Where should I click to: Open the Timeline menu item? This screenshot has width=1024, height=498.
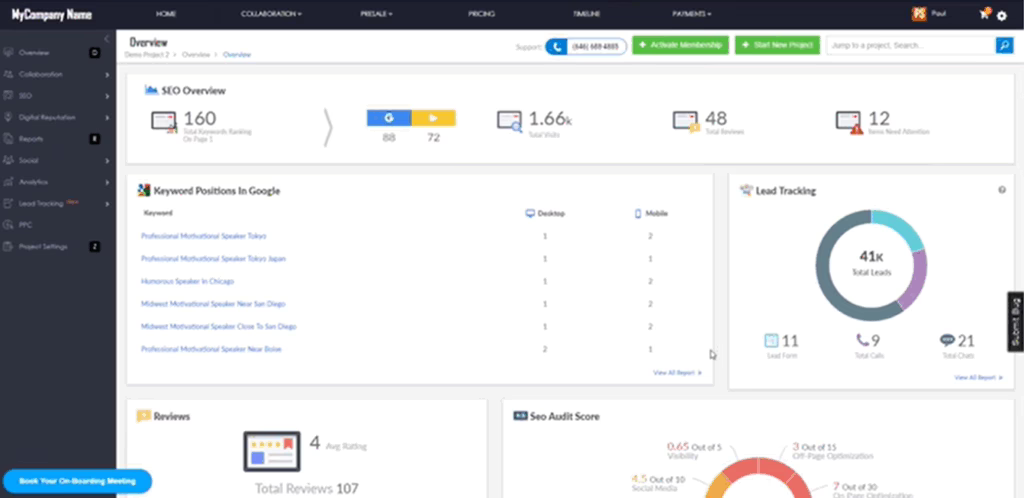pos(586,14)
